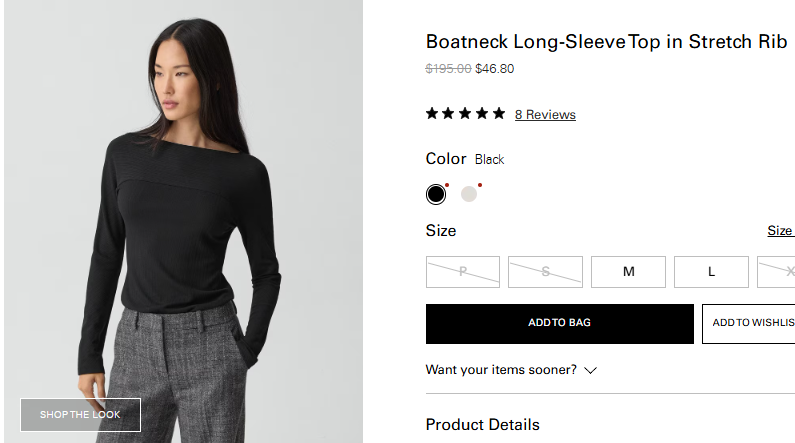This screenshot has width=795, height=443.
Task: Click the Shop the Look button
Action: point(80,415)
